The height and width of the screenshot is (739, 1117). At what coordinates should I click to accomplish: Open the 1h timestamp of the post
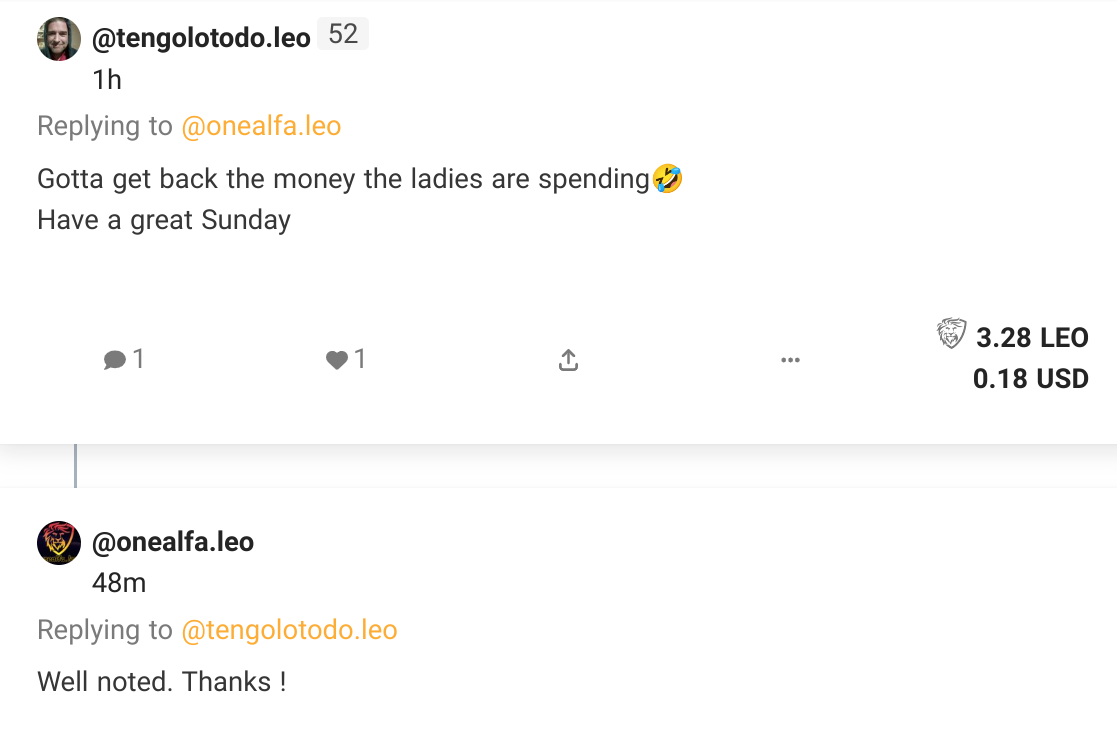(107, 80)
